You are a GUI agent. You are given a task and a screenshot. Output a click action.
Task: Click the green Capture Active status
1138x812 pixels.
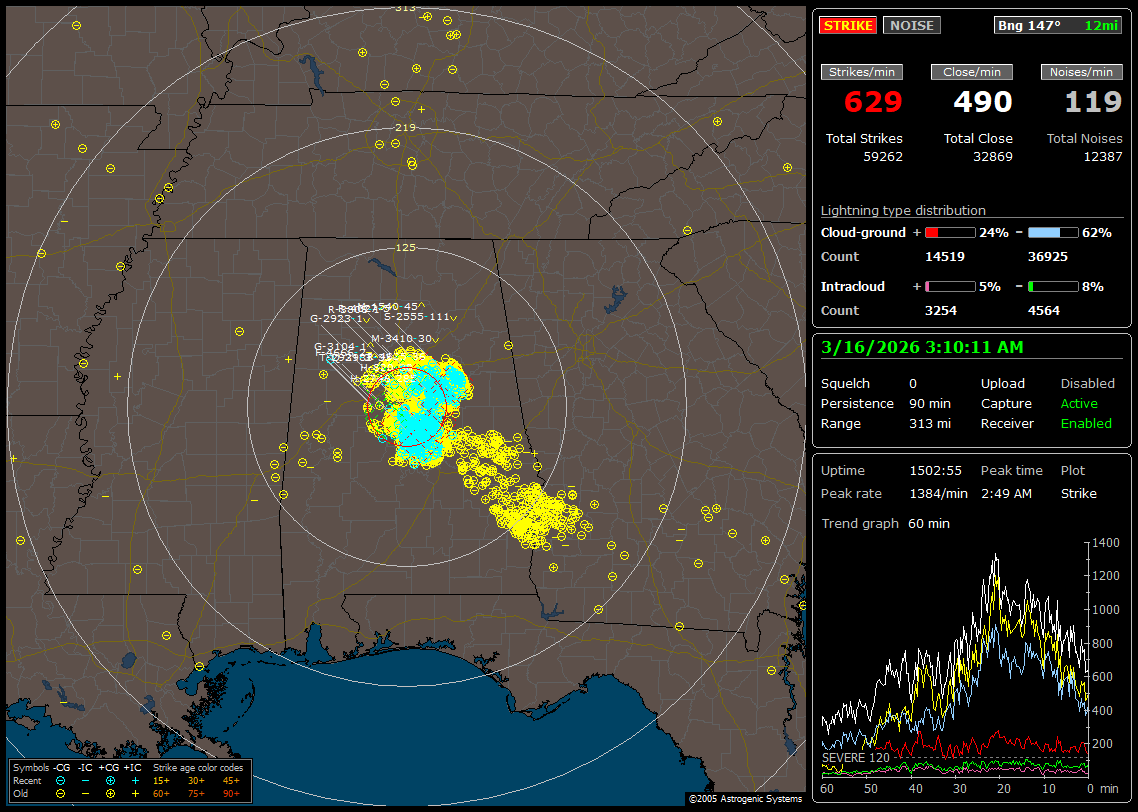click(x=1079, y=404)
